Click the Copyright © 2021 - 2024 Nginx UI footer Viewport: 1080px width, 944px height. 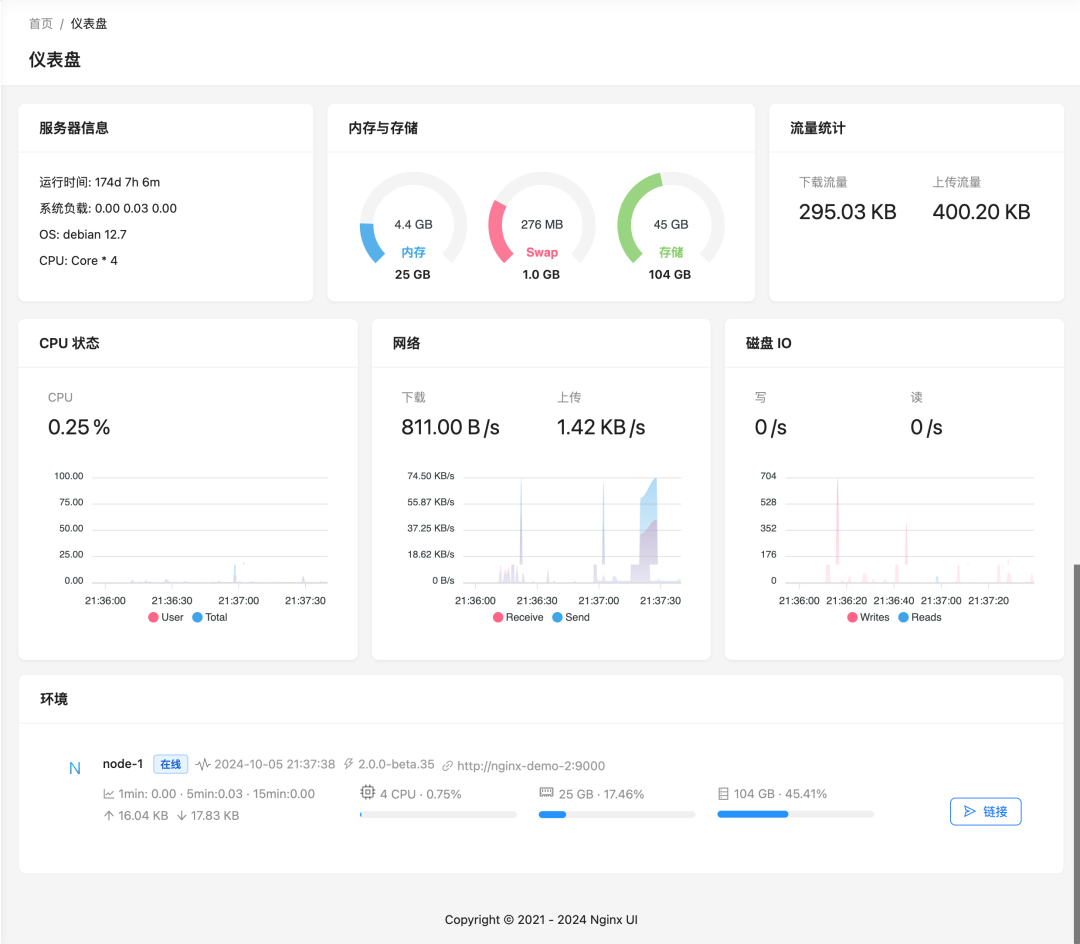tap(541, 919)
